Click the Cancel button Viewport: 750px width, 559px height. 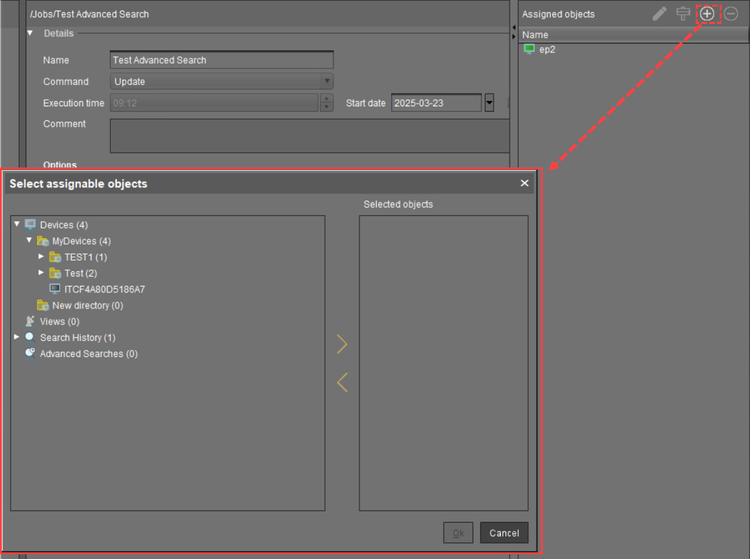coord(504,533)
